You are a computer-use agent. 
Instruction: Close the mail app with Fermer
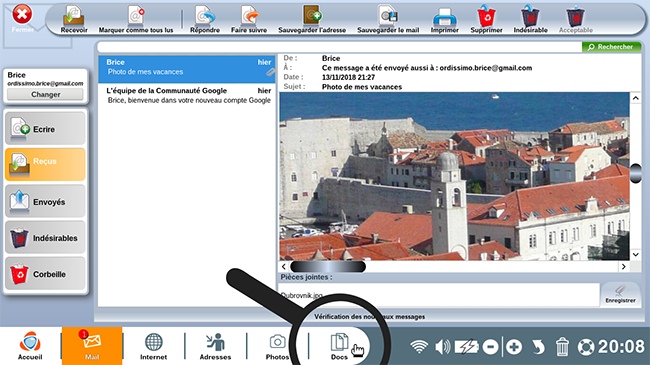tap(22, 19)
